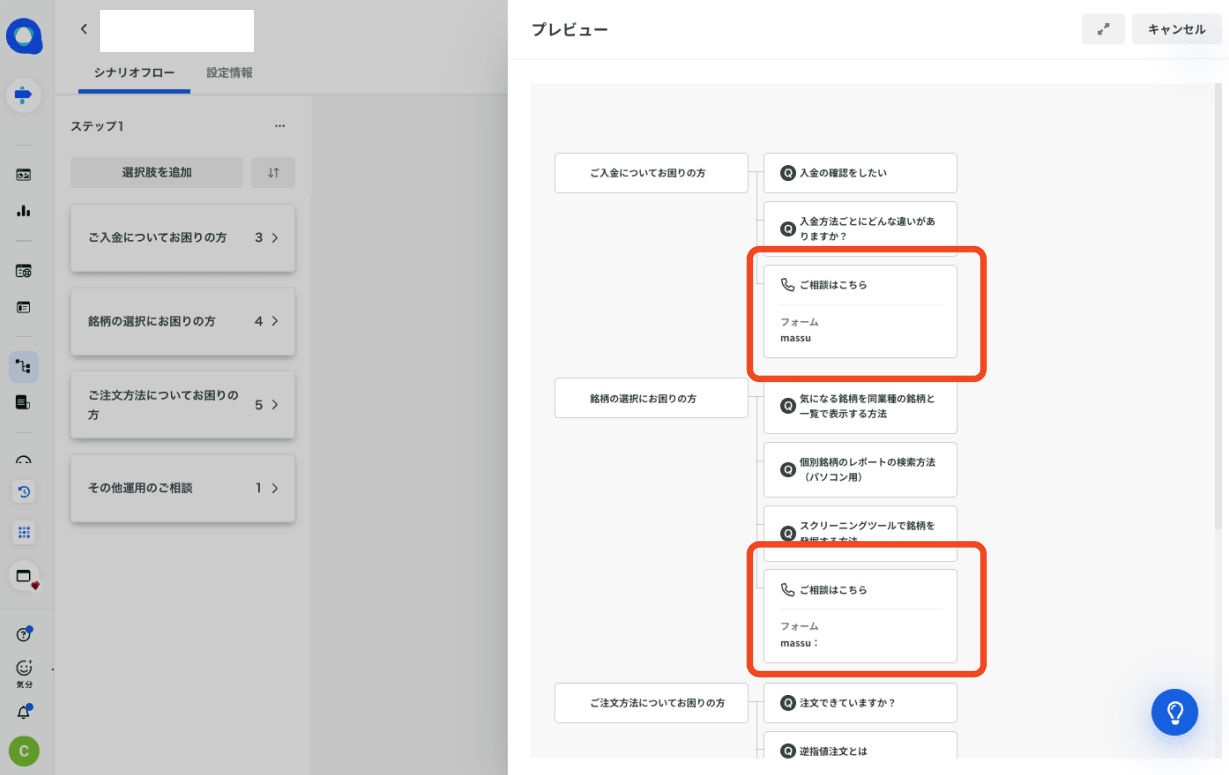
Task: Open the scenario flow tree sidebar icon
Action: (24, 367)
